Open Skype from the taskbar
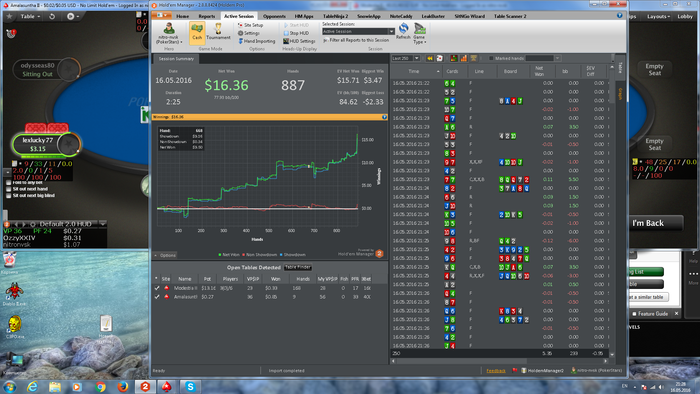 tap(190, 386)
